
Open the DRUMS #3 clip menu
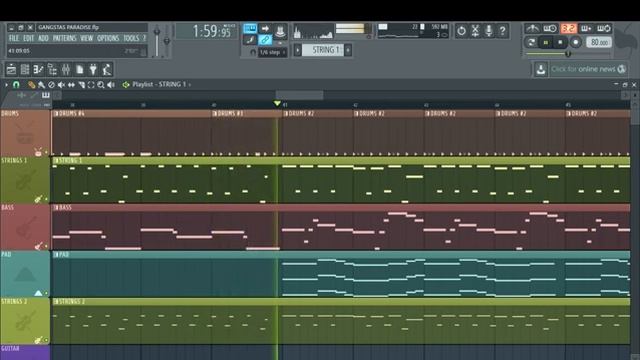click(215, 113)
